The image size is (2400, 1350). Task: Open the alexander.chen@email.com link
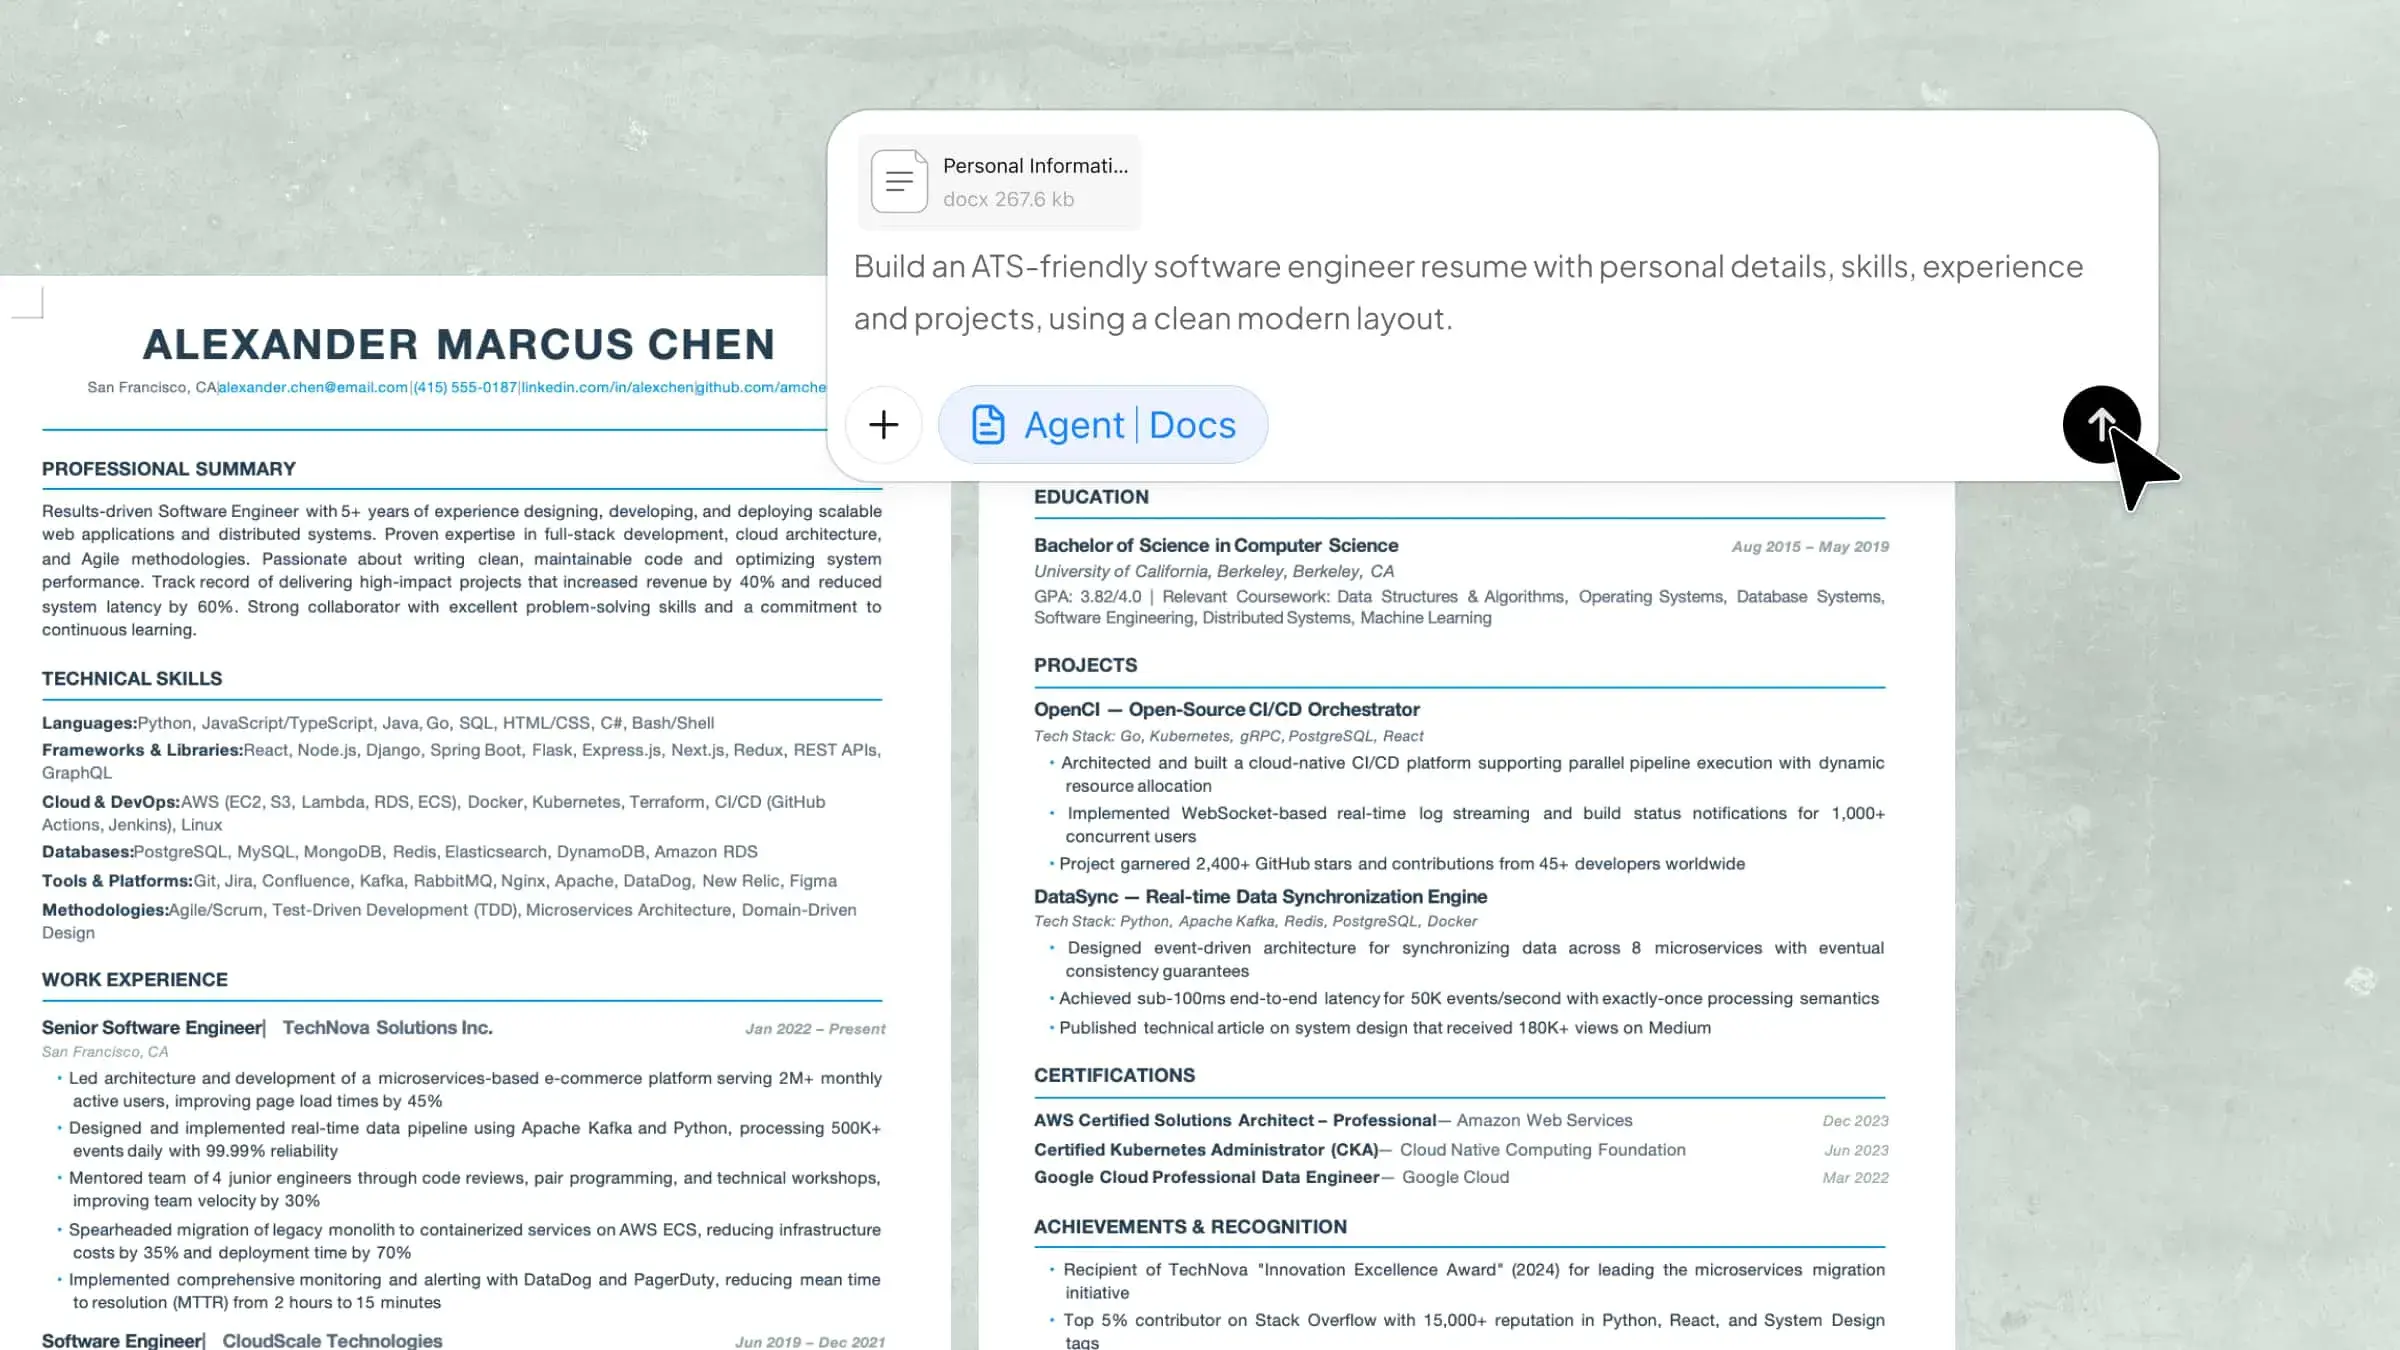pos(313,387)
